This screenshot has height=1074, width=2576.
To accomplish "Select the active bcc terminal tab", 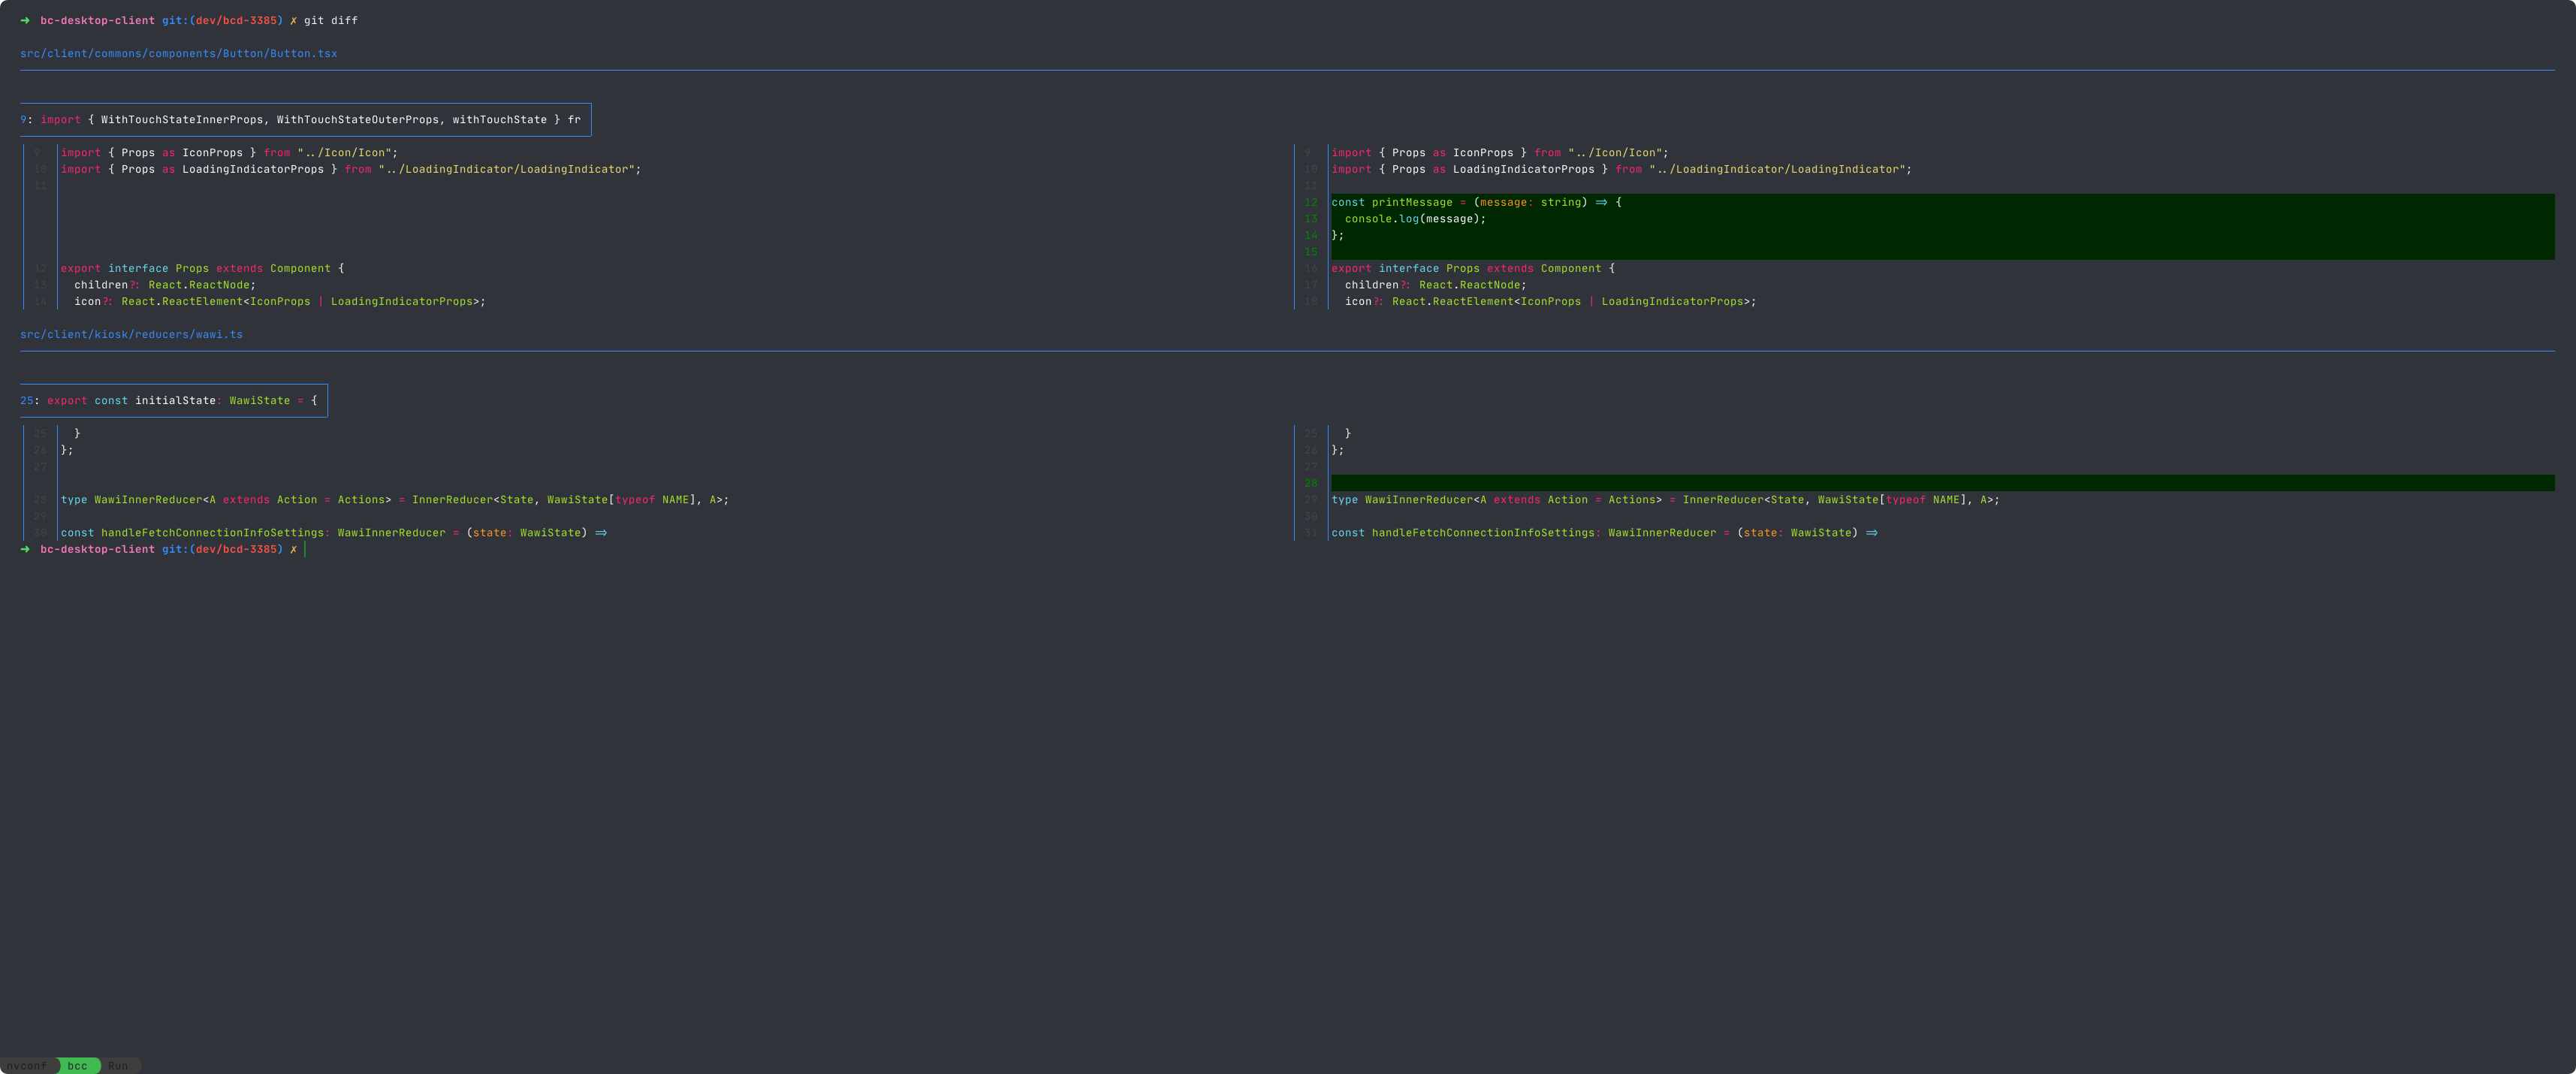I will 78,1066.
